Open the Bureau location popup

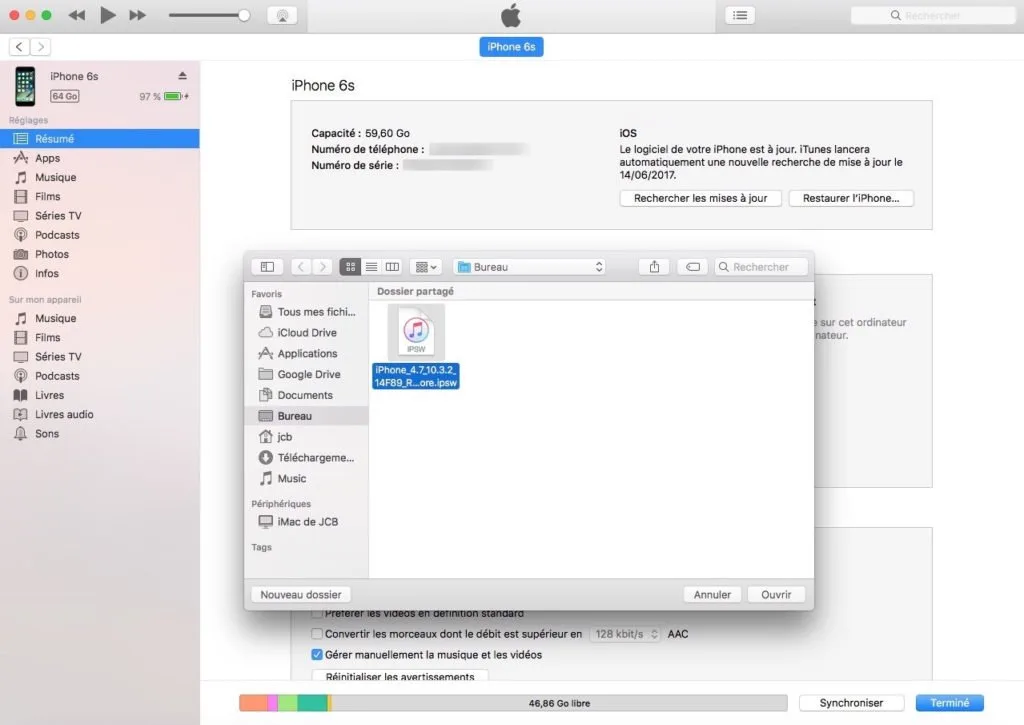coord(530,266)
